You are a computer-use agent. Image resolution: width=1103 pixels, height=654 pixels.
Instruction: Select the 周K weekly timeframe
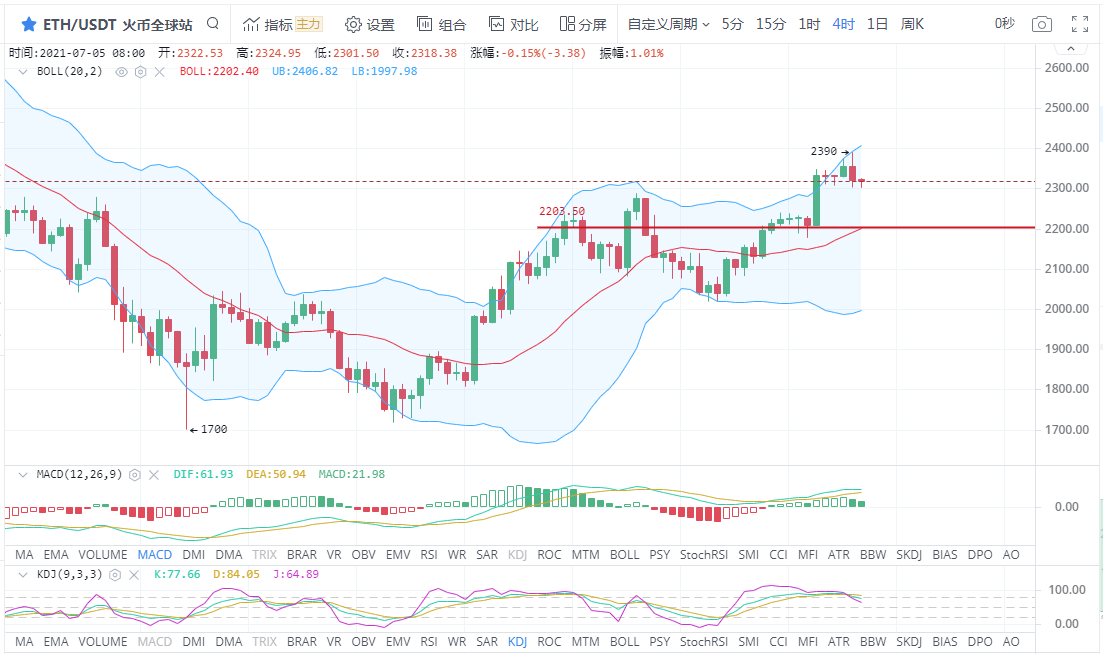pyautogui.click(x=912, y=25)
